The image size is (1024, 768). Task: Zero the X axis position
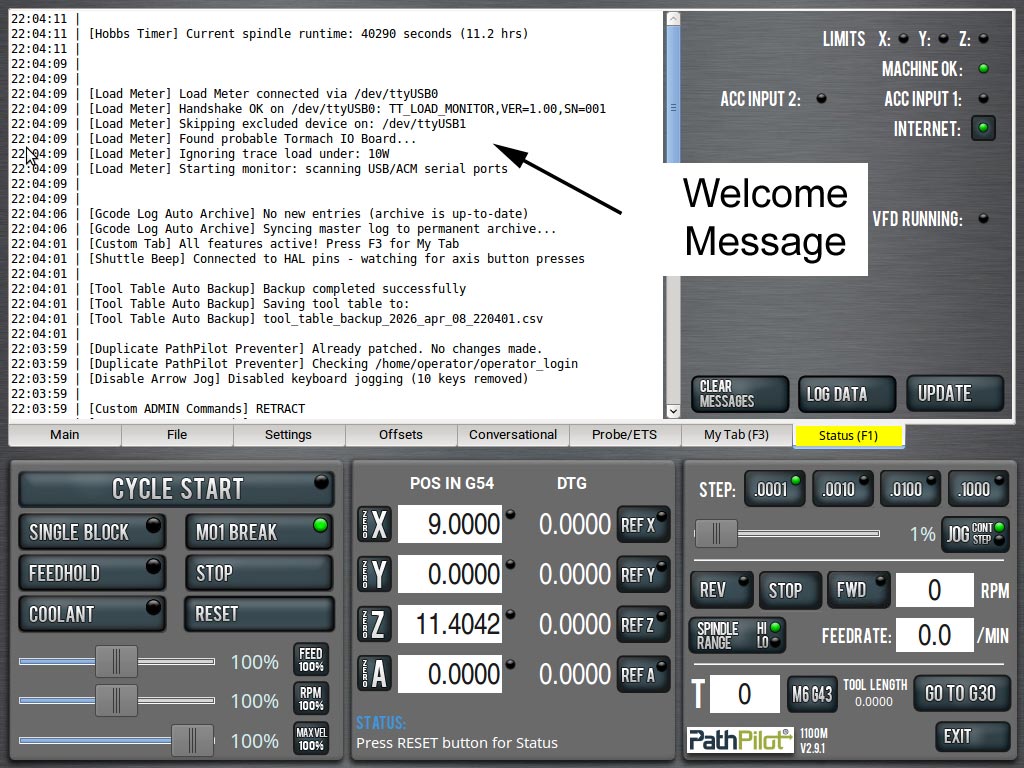click(375, 524)
